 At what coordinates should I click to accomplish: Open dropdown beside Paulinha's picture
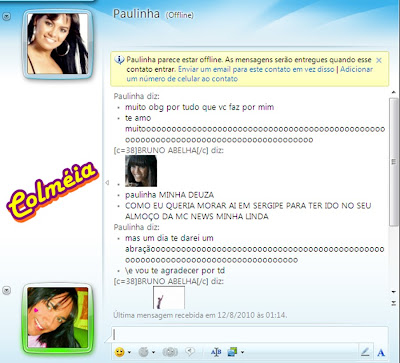click(6, 16)
